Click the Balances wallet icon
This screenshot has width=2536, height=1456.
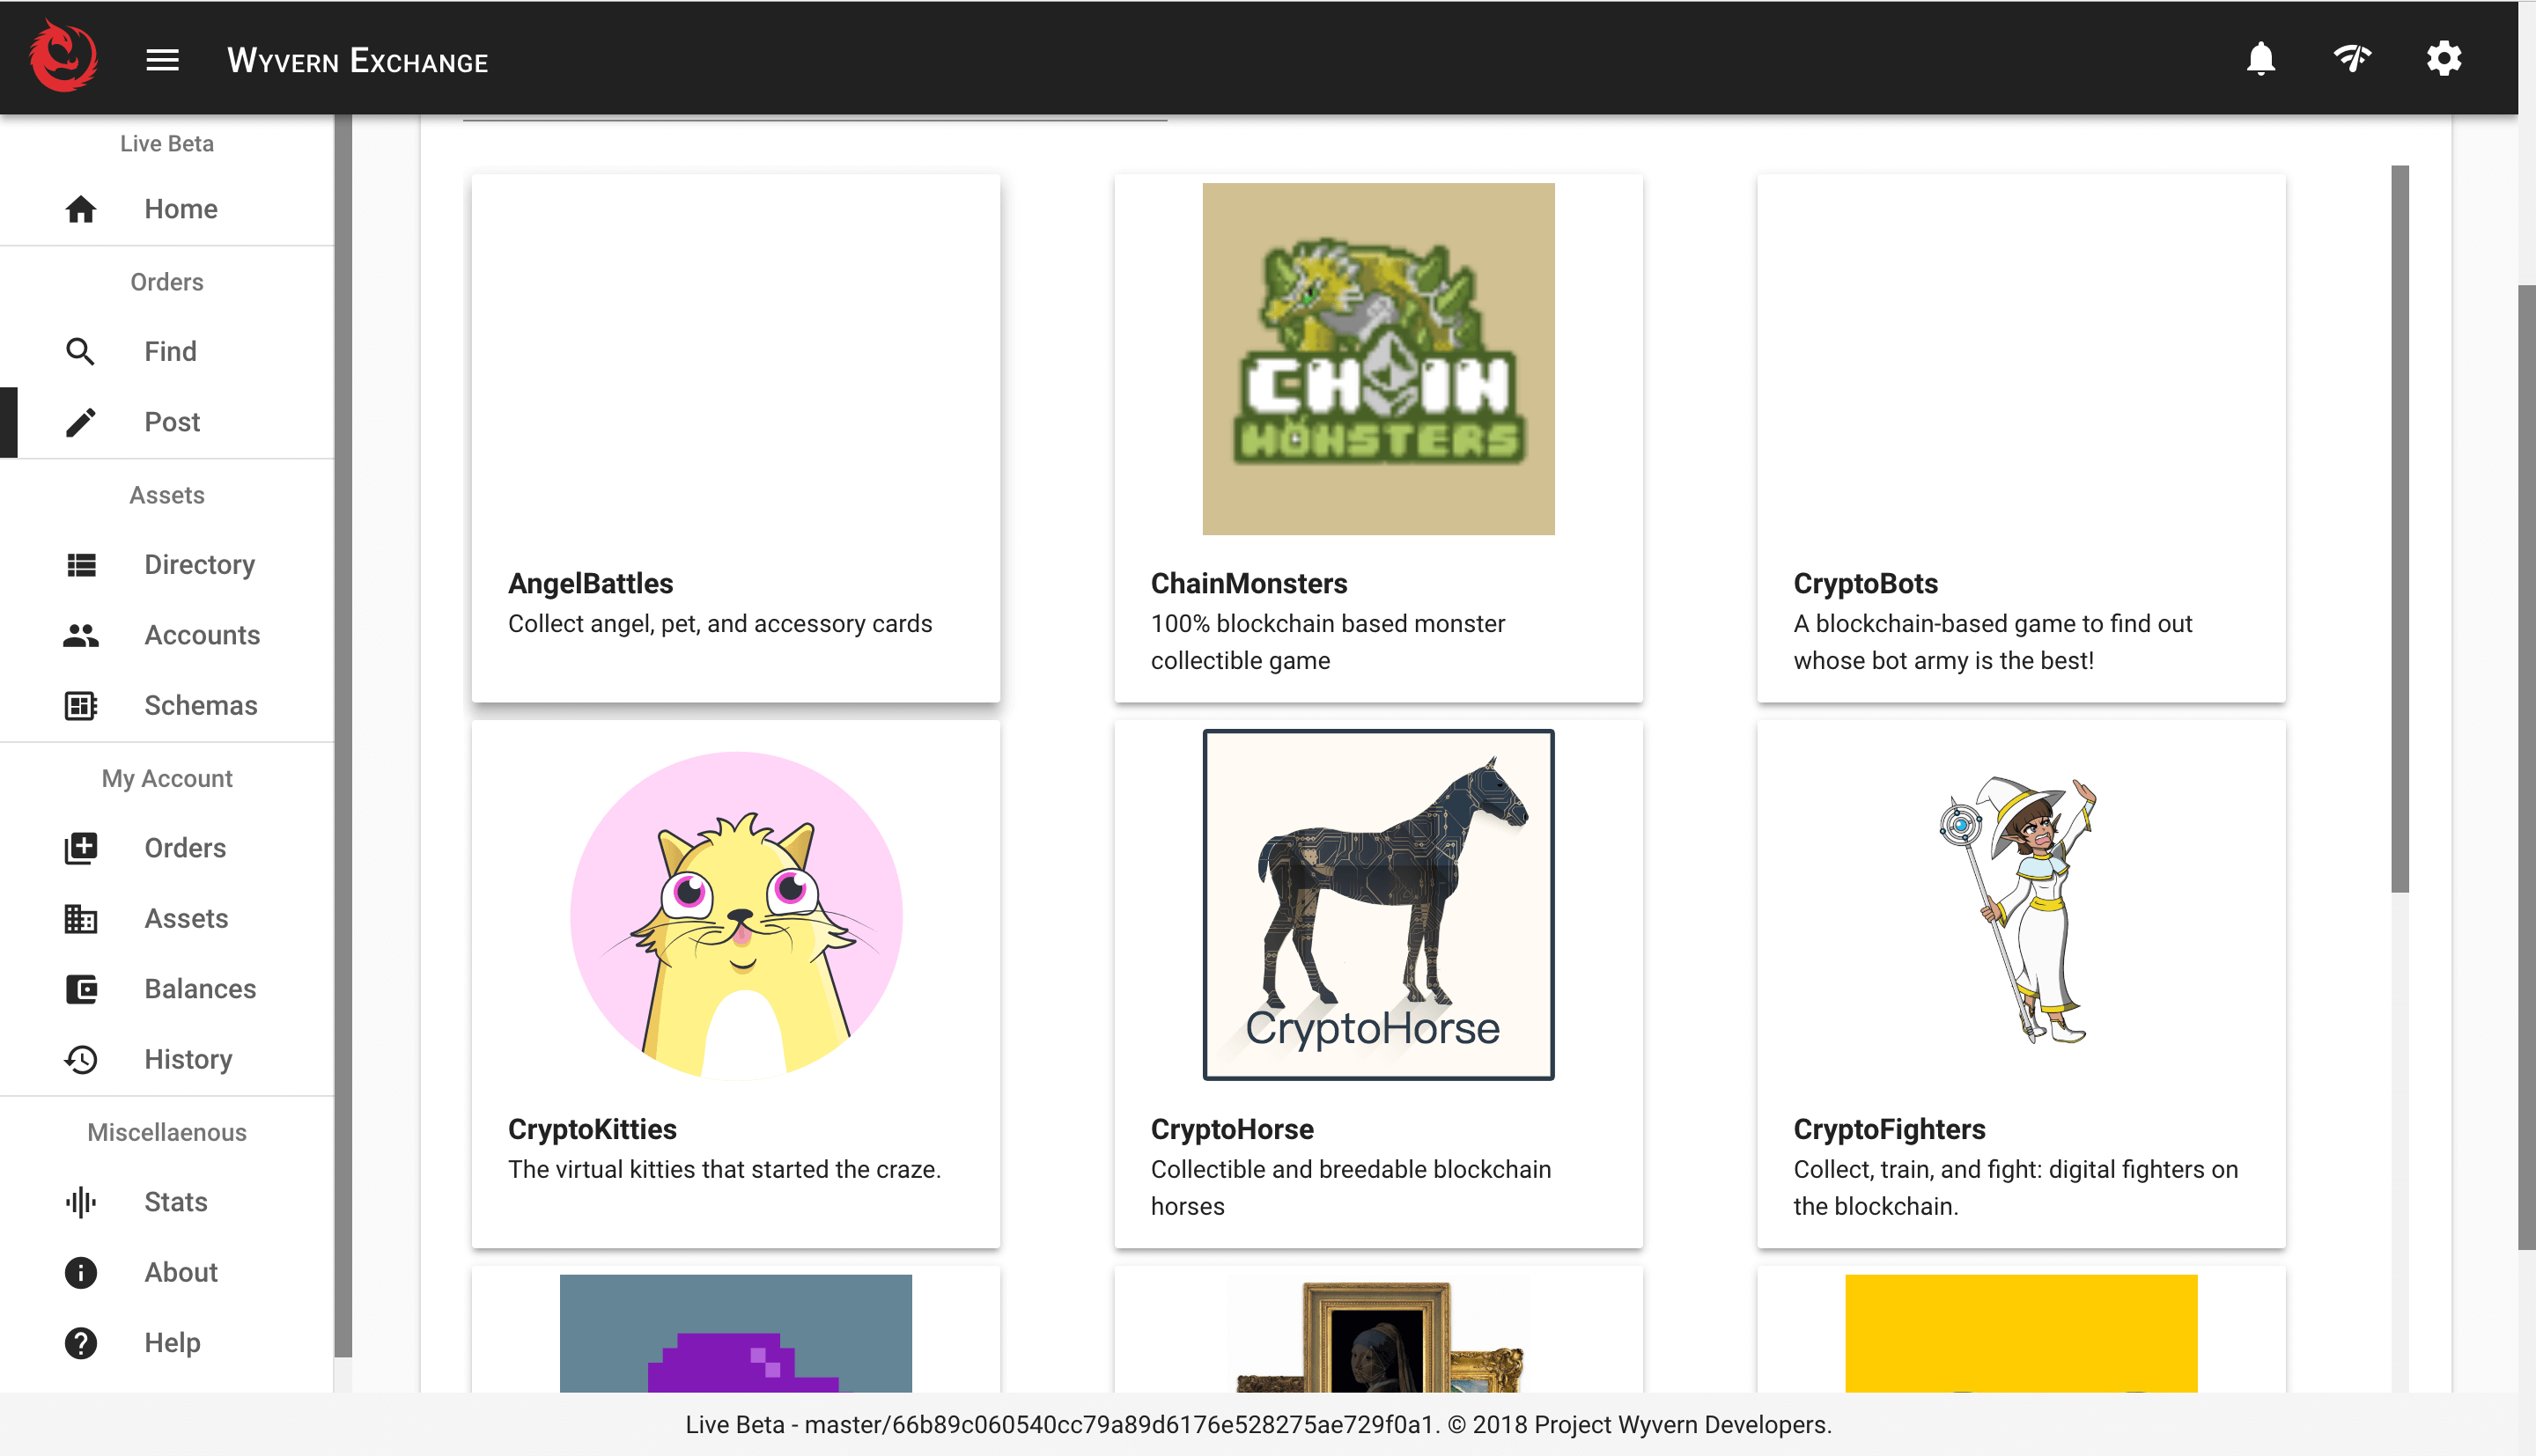click(81, 989)
